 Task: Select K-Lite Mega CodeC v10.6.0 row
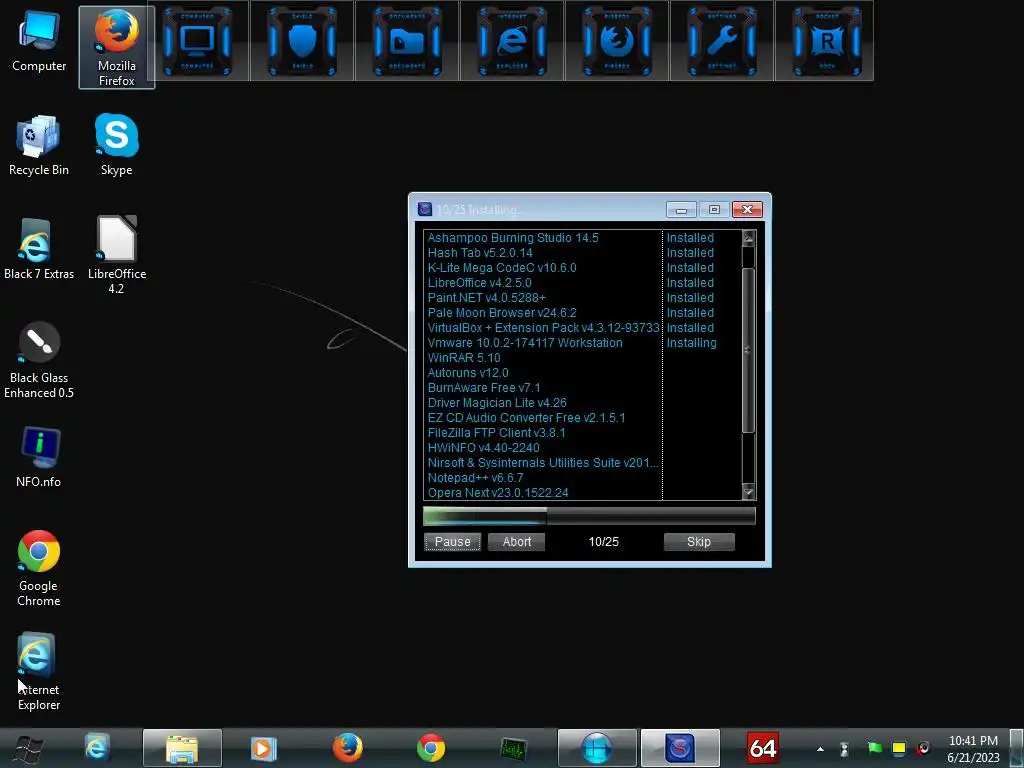click(502, 268)
